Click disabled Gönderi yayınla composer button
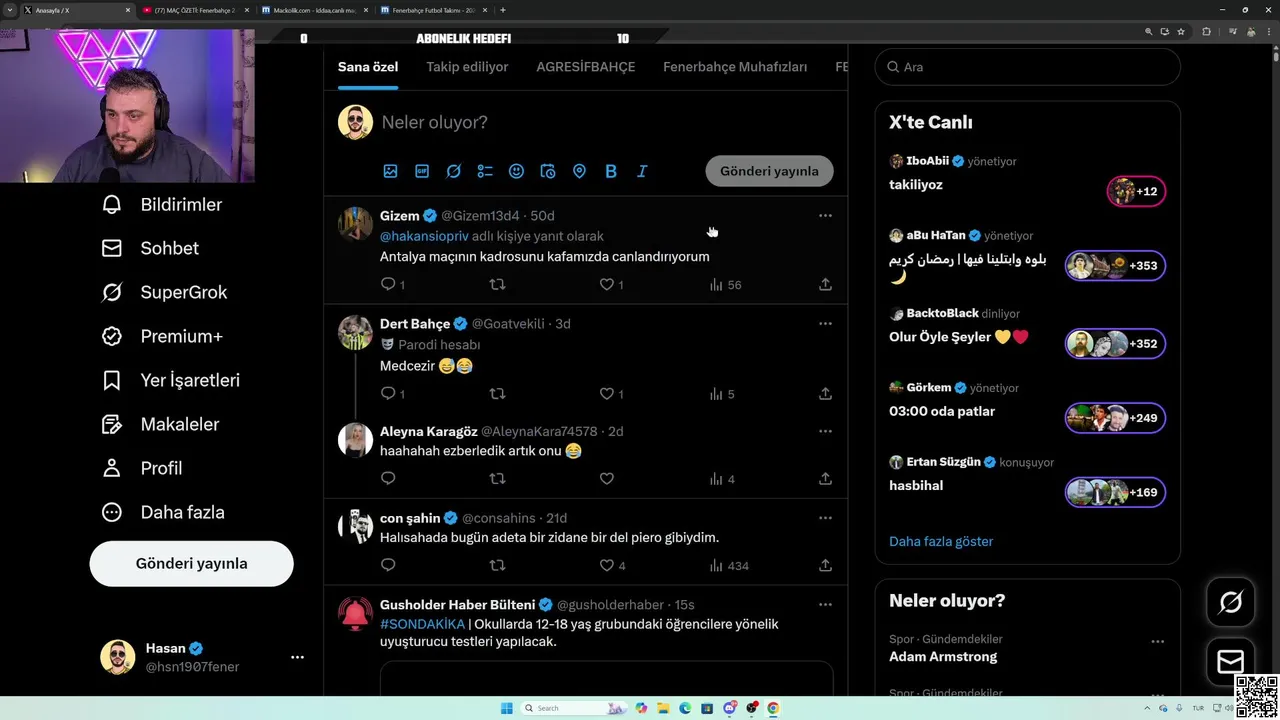The image size is (1280, 720). click(x=769, y=171)
